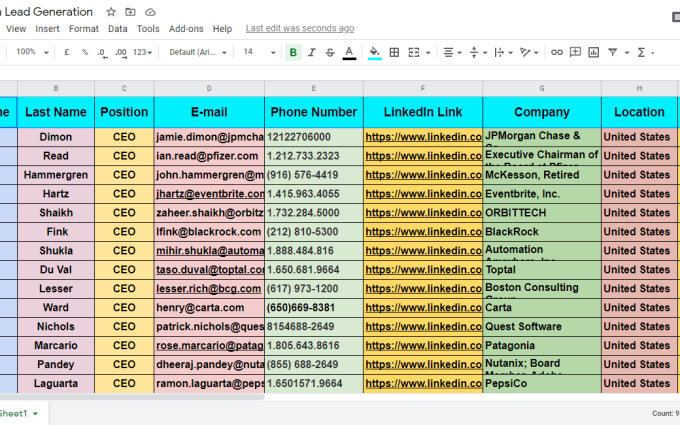
Task: Increase decimal places
Action: point(121,52)
